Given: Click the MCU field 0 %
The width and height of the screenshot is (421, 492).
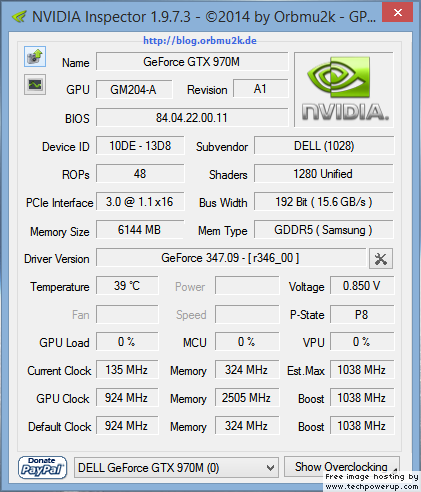Looking at the screenshot, I should click(247, 342).
